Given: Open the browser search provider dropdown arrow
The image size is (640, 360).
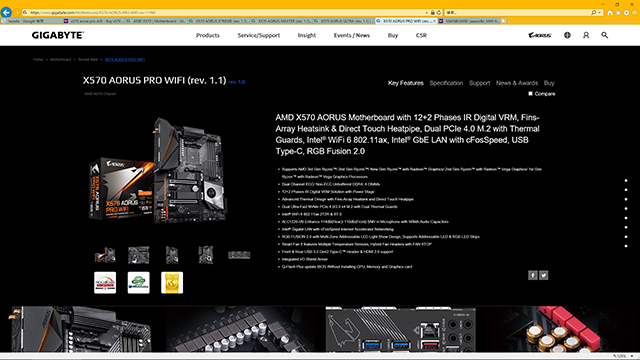Looking at the screenshot, I should point(599,13).
